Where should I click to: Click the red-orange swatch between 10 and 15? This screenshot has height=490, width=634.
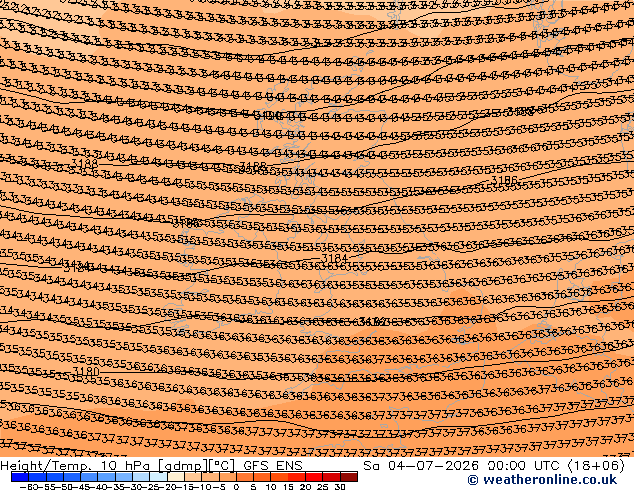279,477
